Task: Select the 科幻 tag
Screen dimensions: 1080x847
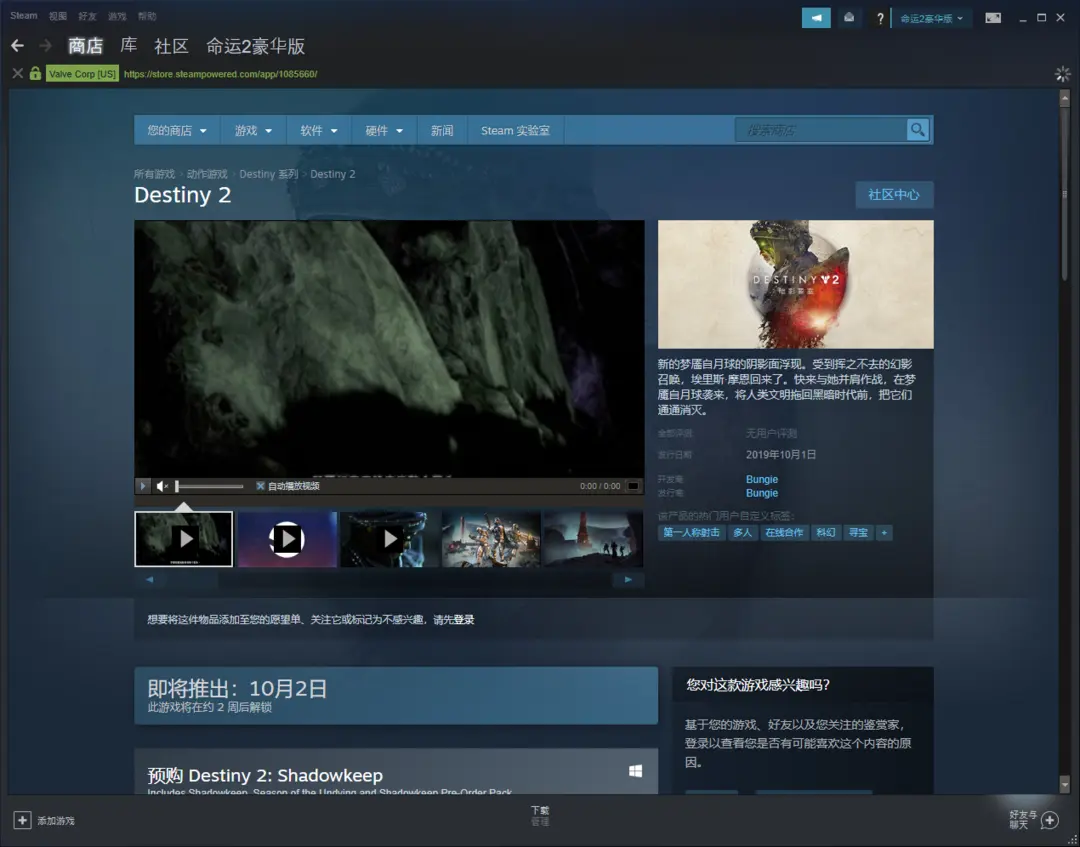Action: 826,532
